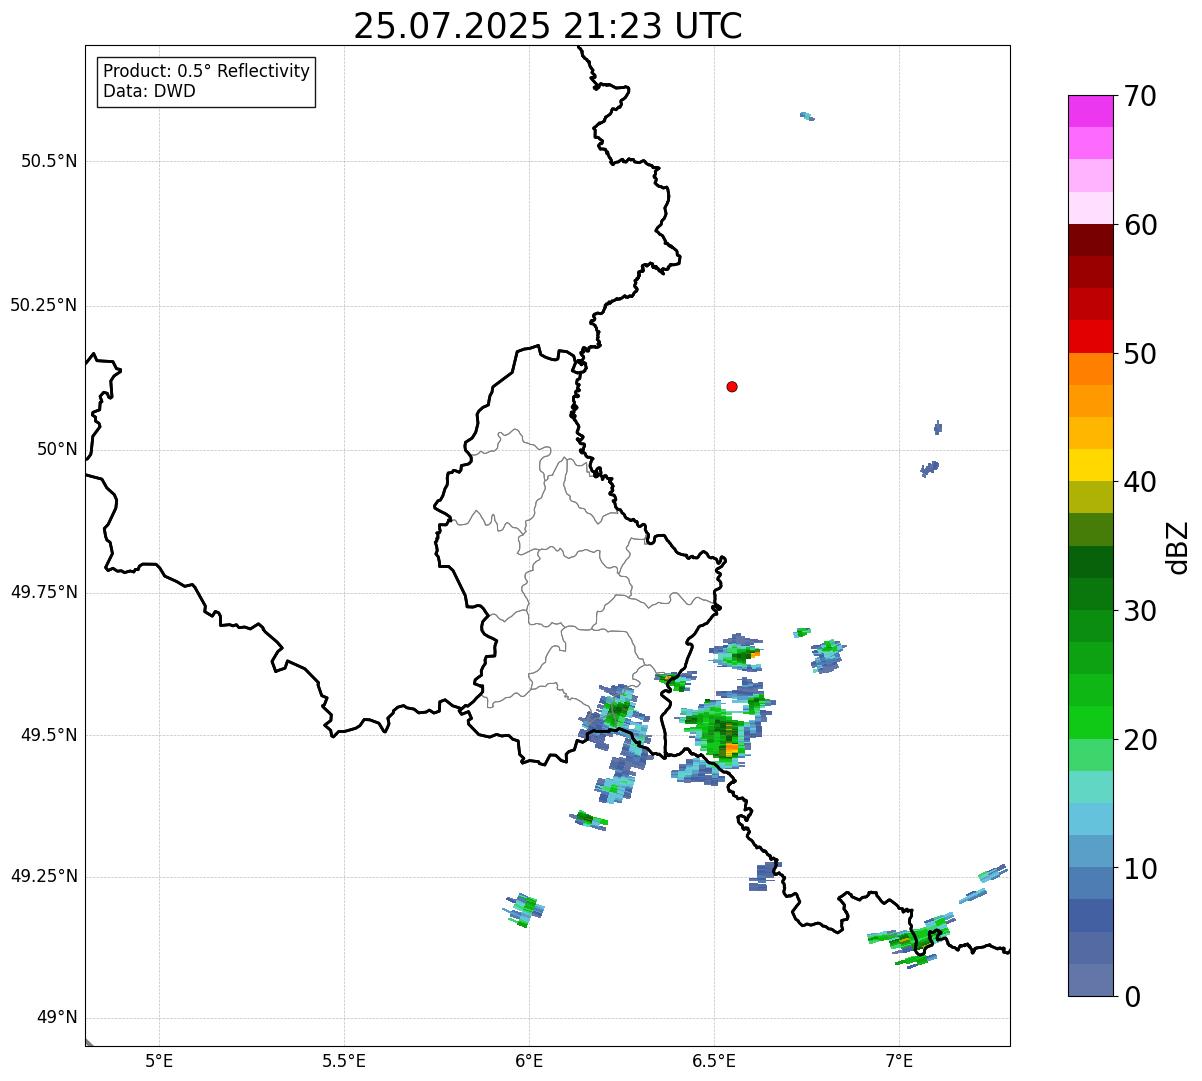Click the 6.5°E longitude label
The image size is (1202, 1081).
tap(714, 1061)
